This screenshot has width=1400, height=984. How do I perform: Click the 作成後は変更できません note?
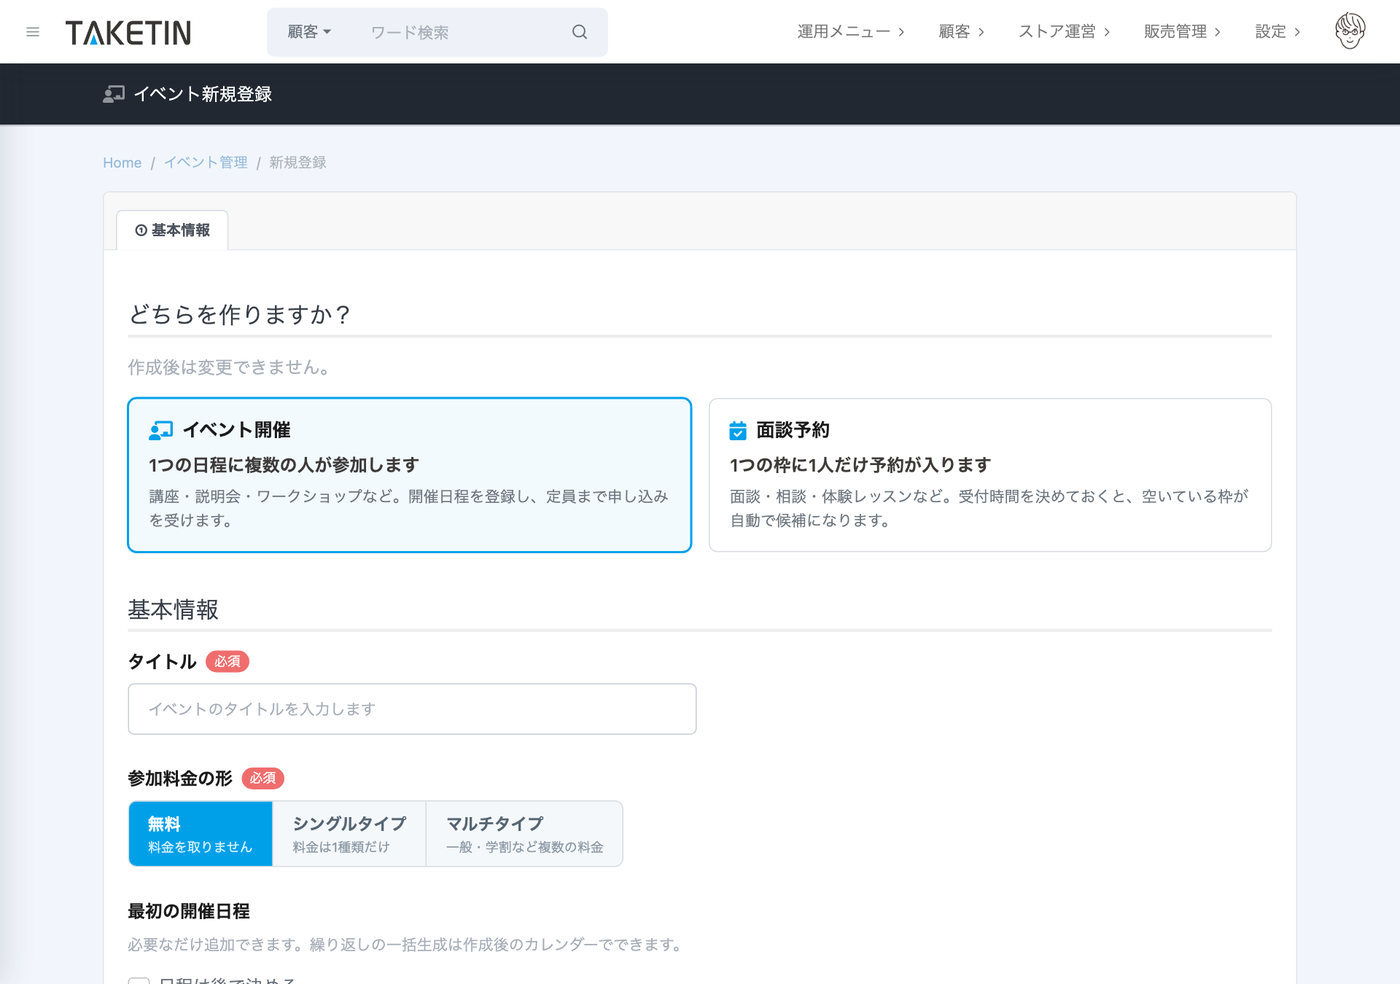(230, 367)
